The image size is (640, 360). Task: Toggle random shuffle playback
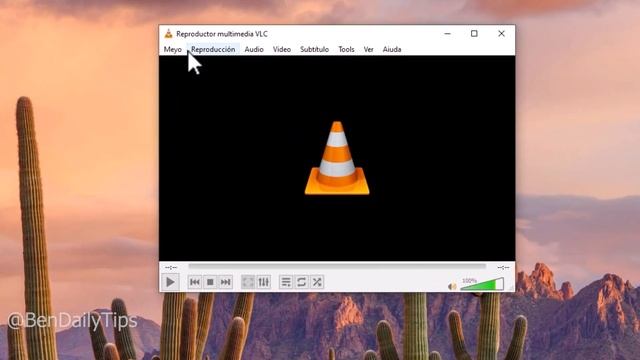click(x=317, y=282)
